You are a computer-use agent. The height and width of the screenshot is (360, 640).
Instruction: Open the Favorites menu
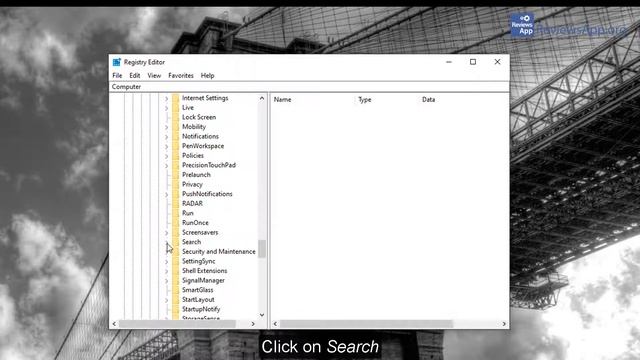tap(181, 76)
